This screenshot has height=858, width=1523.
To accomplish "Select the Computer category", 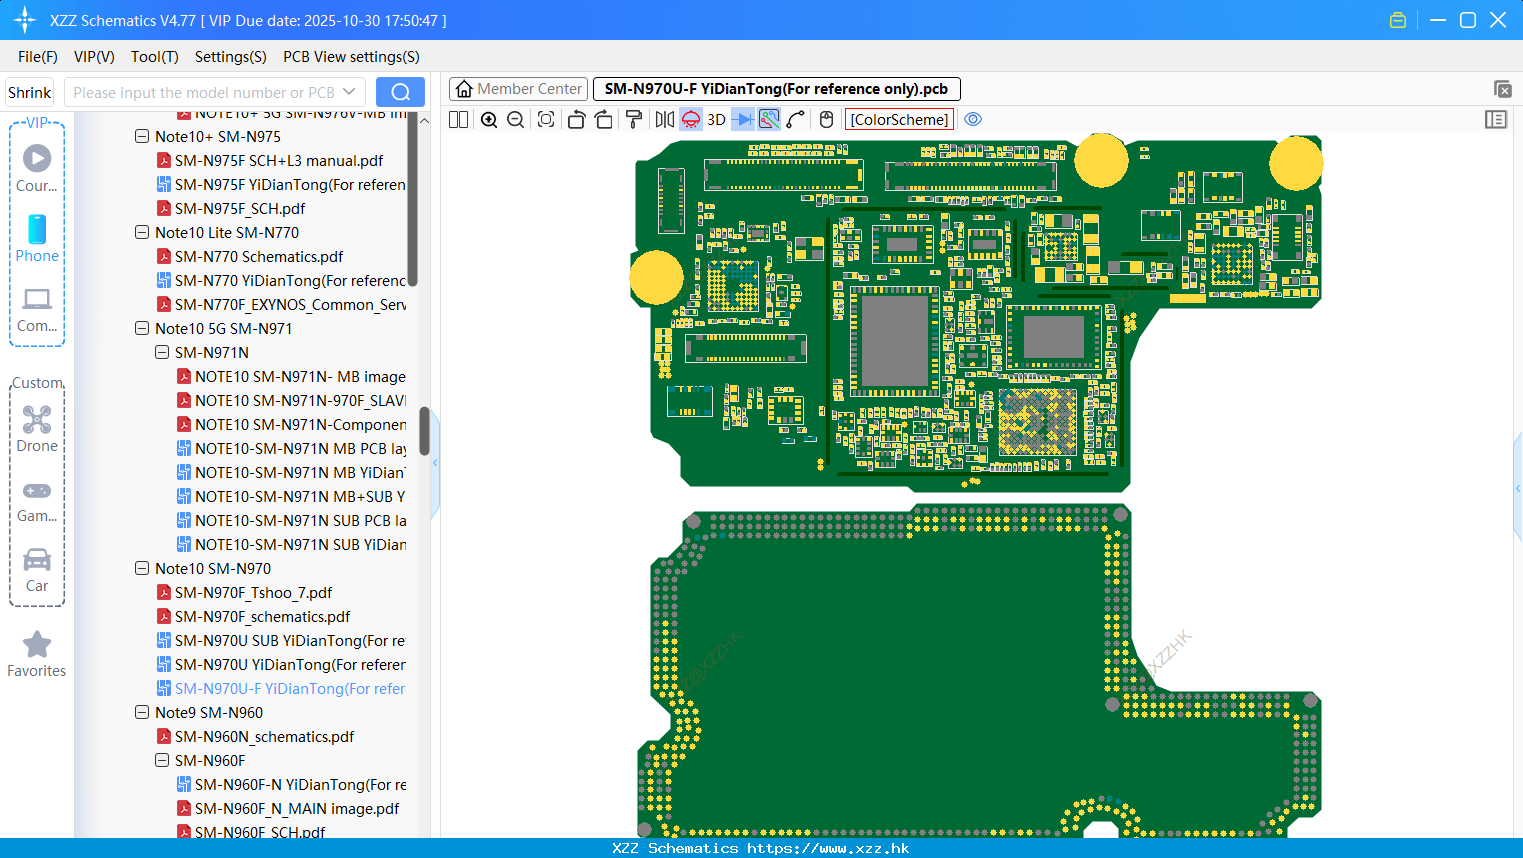I will pos(37,309).
